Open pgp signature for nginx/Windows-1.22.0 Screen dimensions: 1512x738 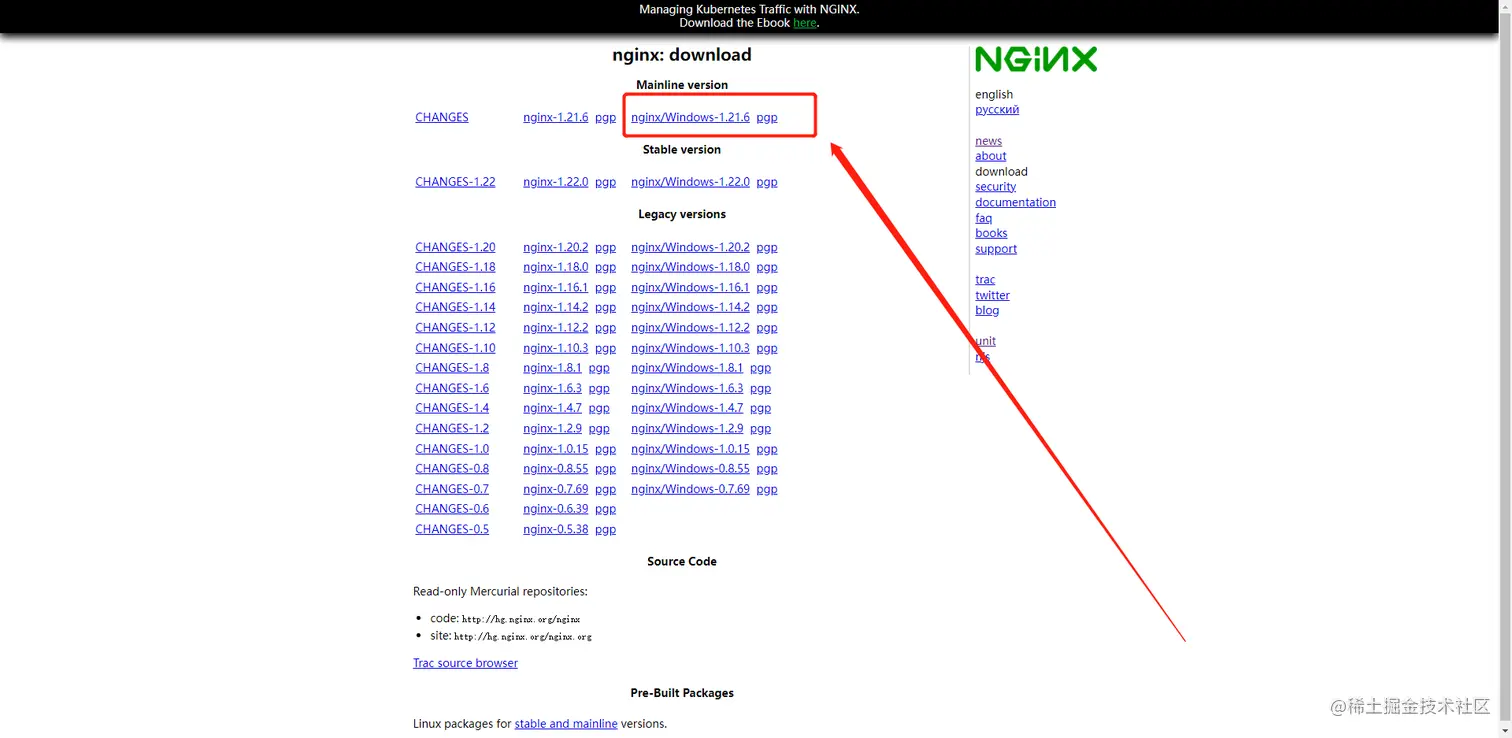767,182
